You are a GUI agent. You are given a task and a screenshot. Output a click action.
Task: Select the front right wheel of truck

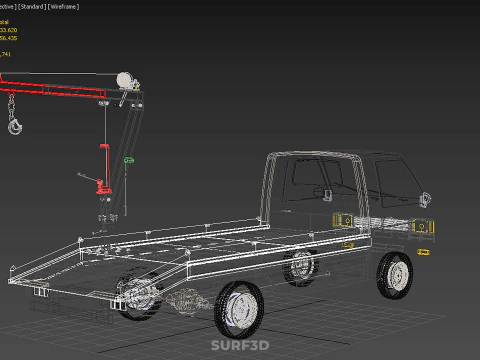(395, 276)
